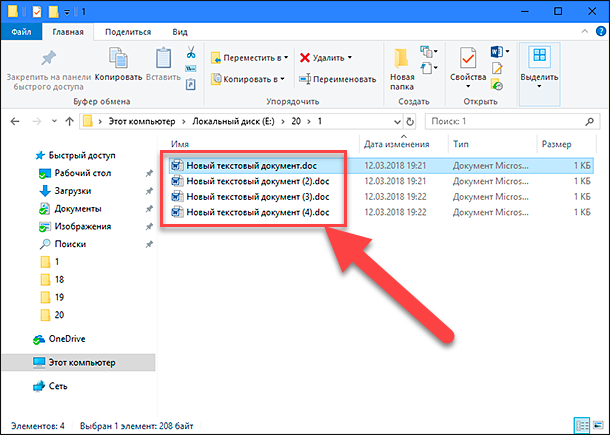Click folder 20 in the address path

point(296,121)
